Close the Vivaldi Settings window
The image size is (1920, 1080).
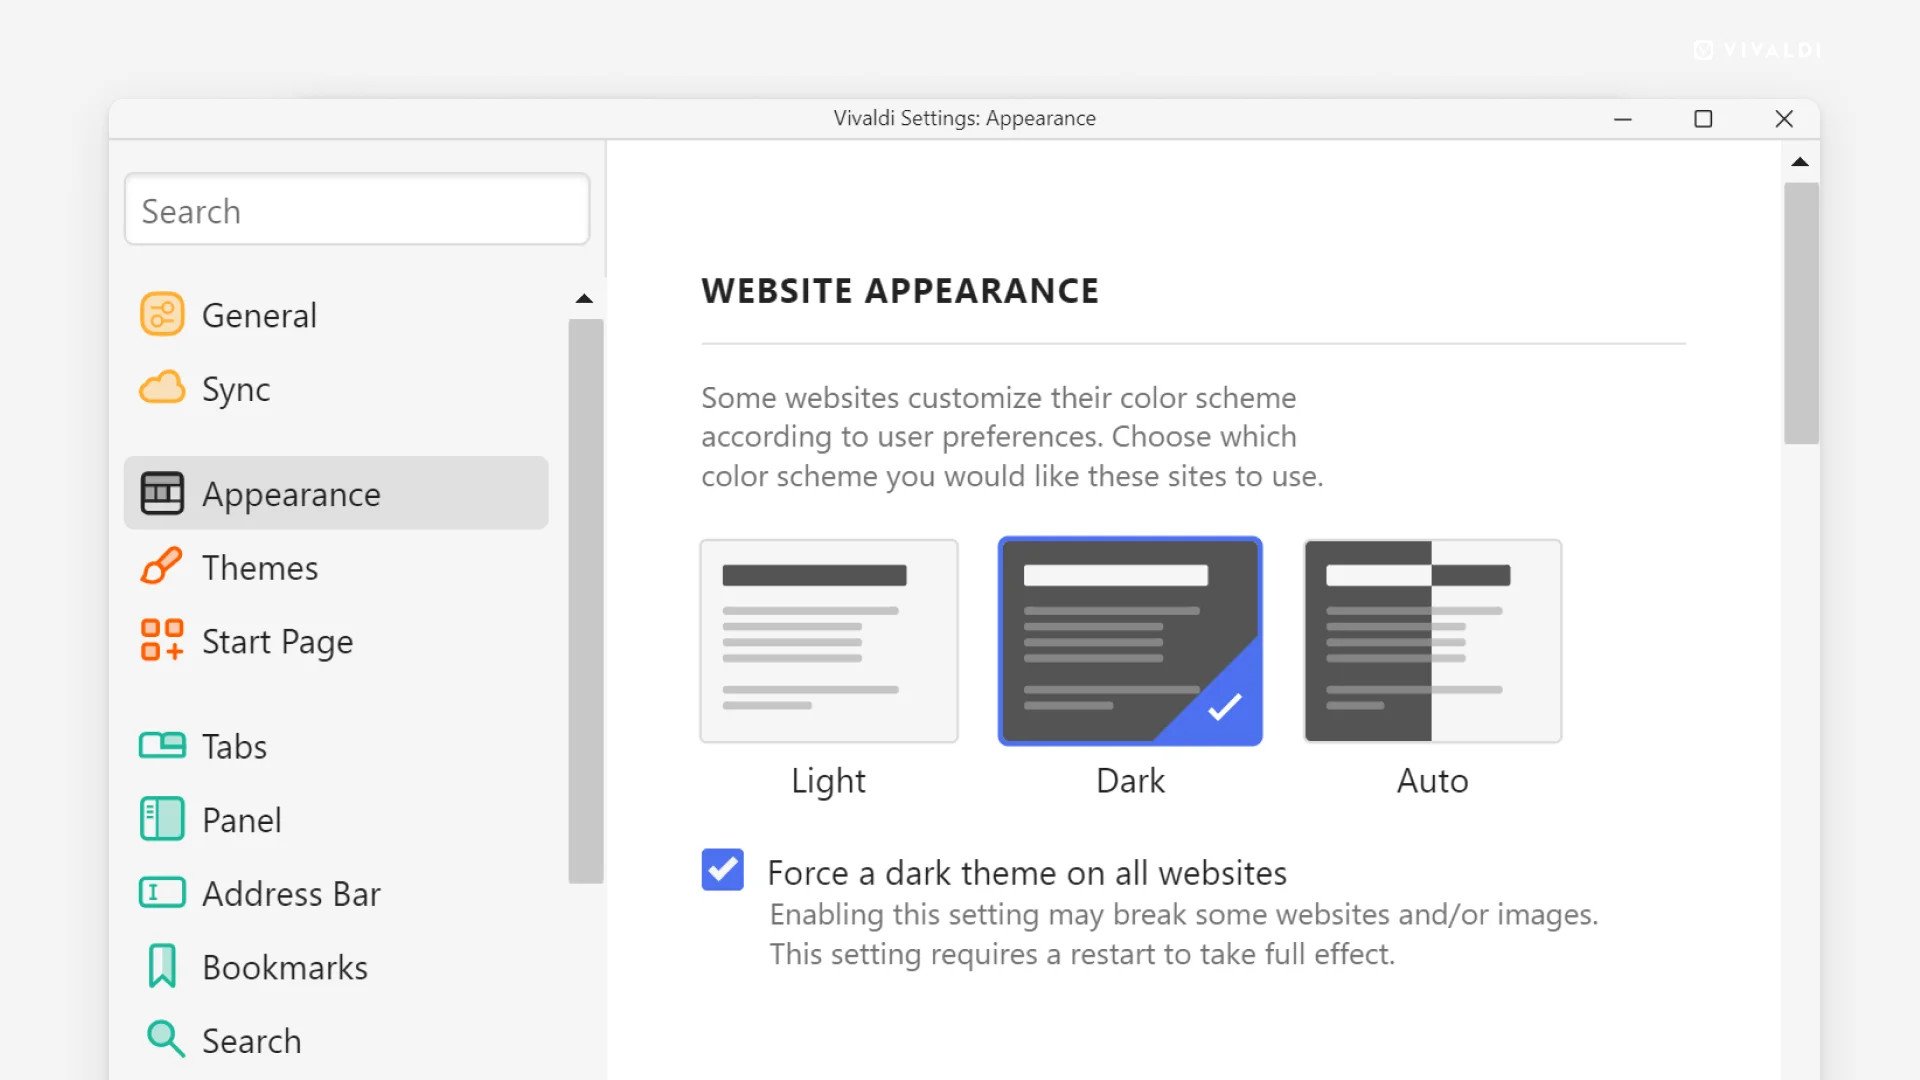[1784, 119]
